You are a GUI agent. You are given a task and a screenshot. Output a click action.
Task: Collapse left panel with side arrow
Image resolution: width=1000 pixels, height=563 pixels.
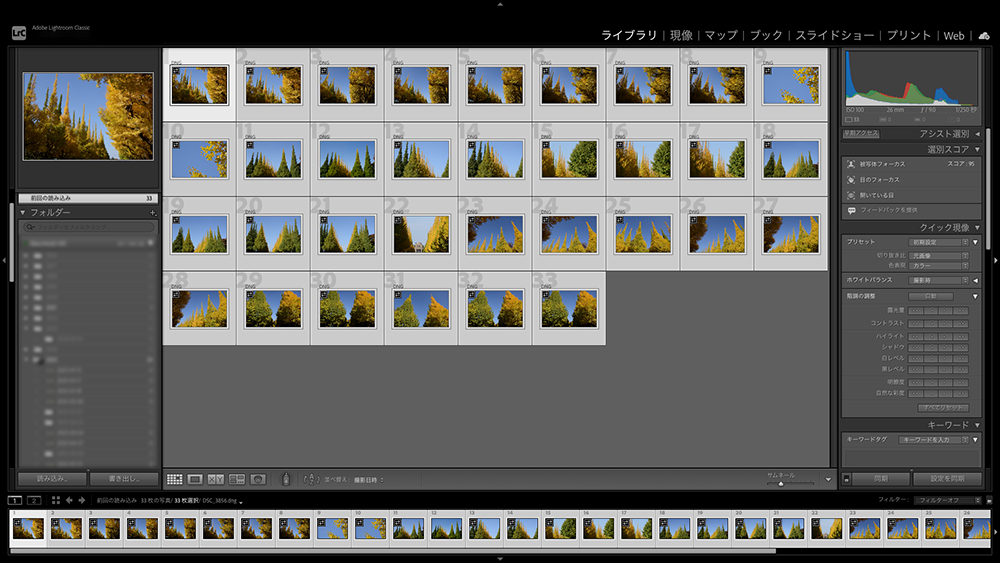point(4,260)
